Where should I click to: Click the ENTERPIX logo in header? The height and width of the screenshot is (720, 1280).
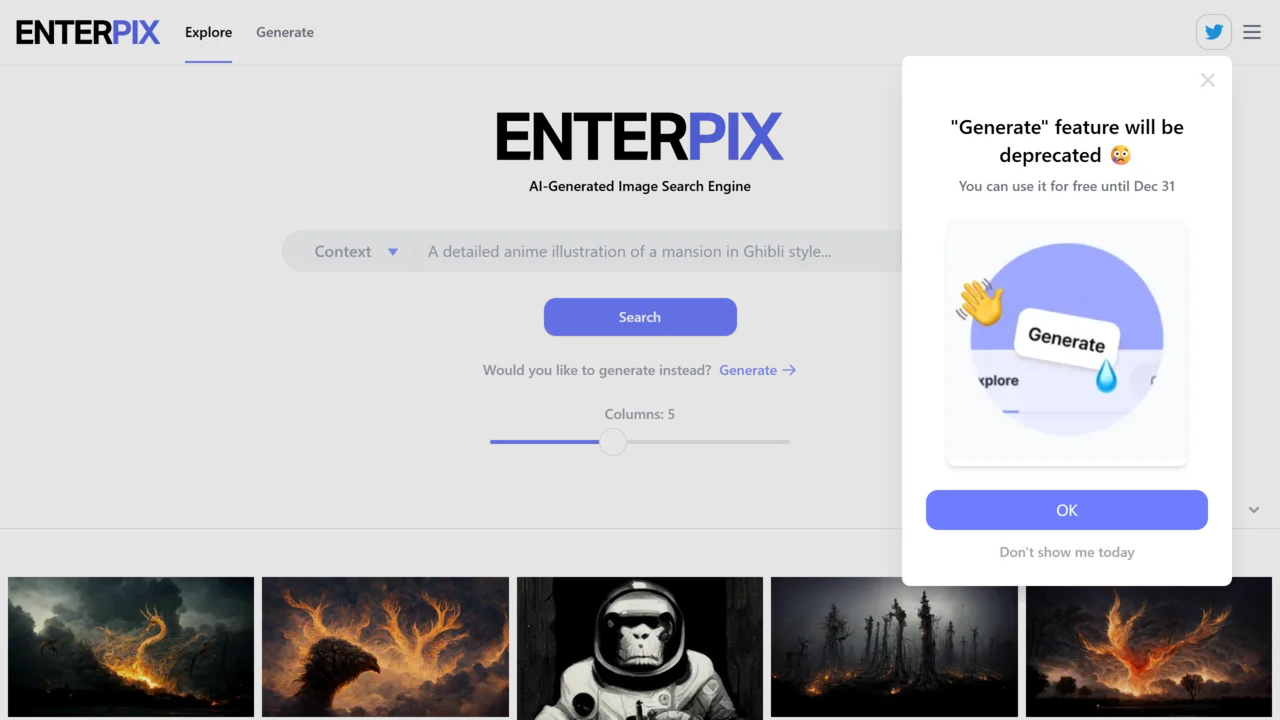click(x=88, y=32)
